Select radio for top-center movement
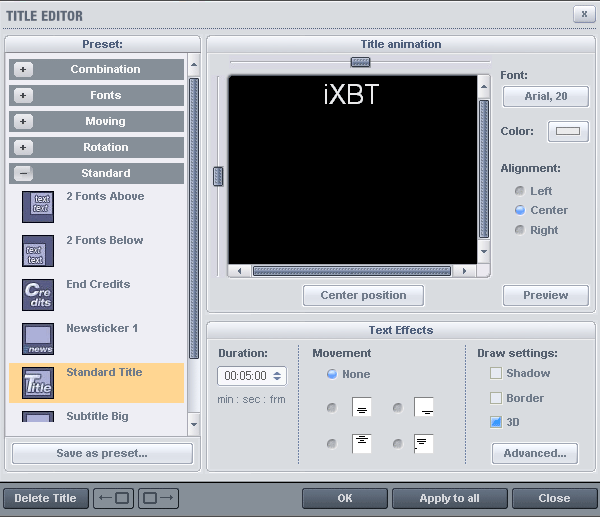Screen dimensions: 600x517 (x=332, y=444)
